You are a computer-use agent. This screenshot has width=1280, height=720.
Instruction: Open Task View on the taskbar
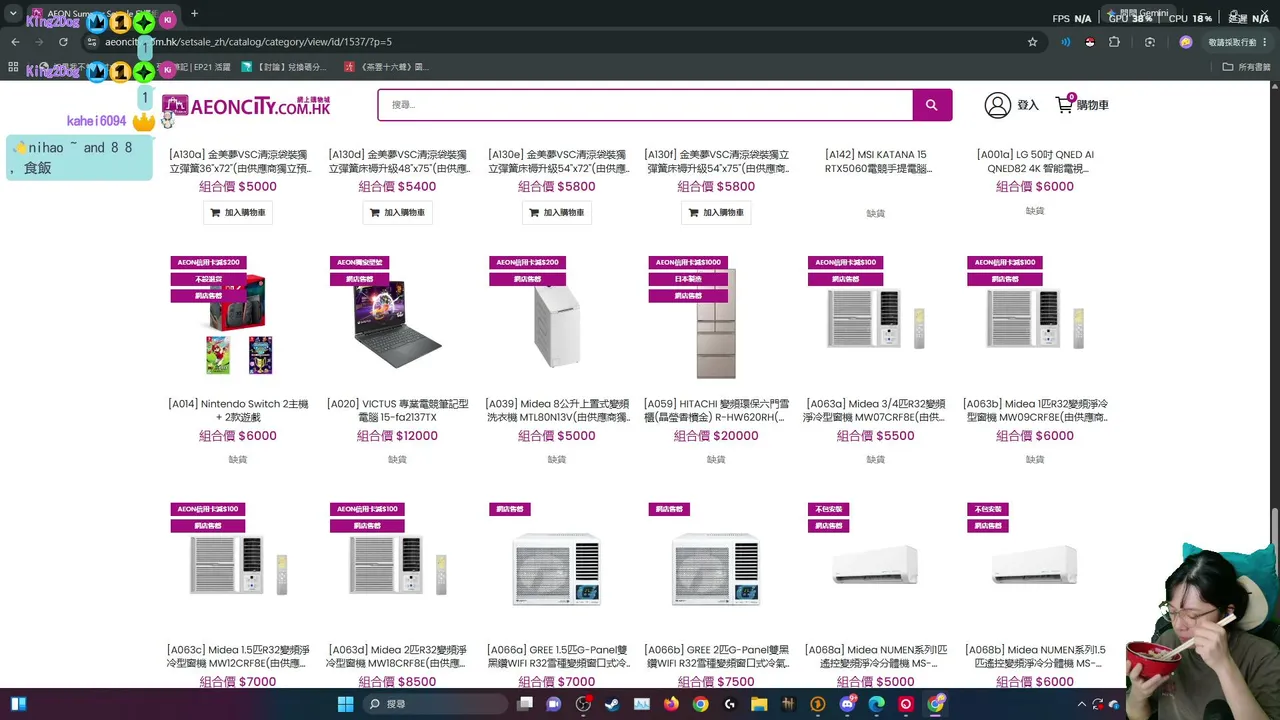[525, 704]
